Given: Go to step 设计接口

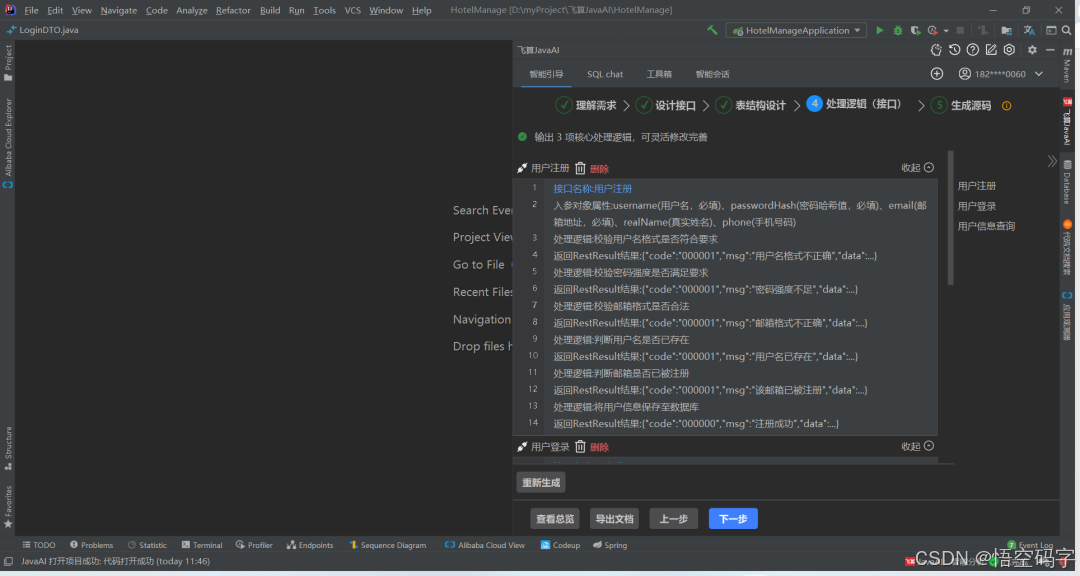Looking at the screenshot, I should (x=665, y=105).
